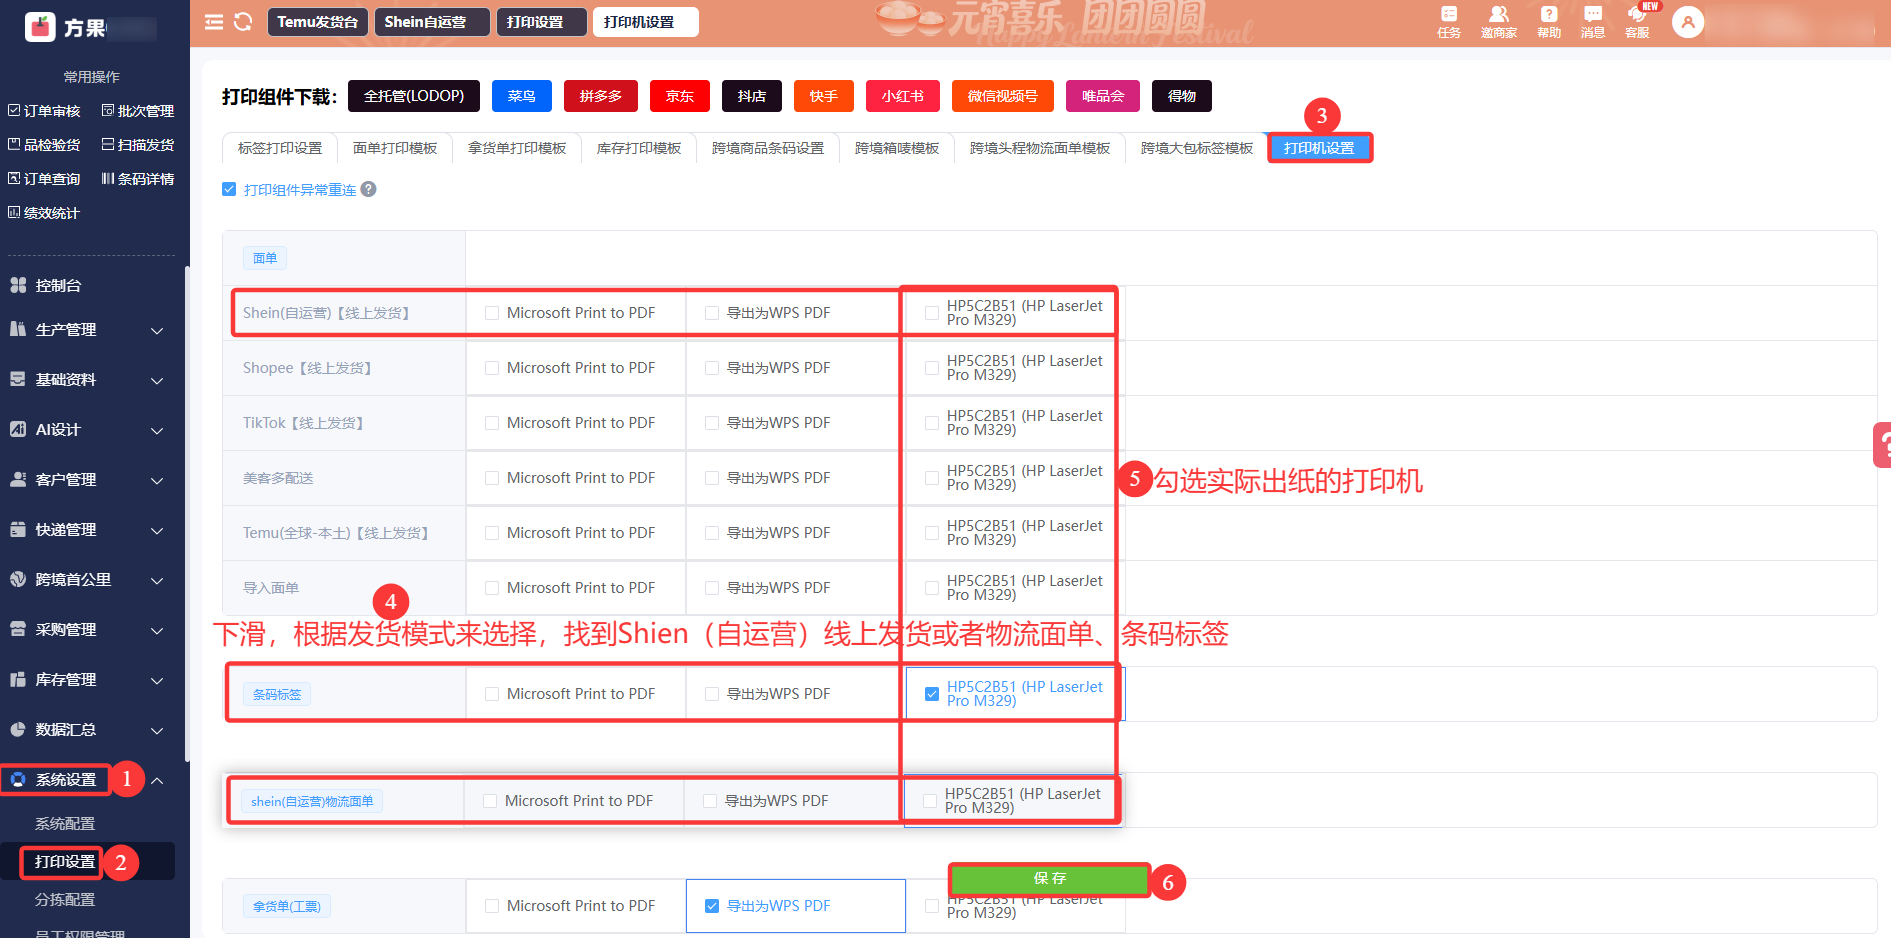
Task: Click the hamburger menu collapse icon
Action: 214,22
